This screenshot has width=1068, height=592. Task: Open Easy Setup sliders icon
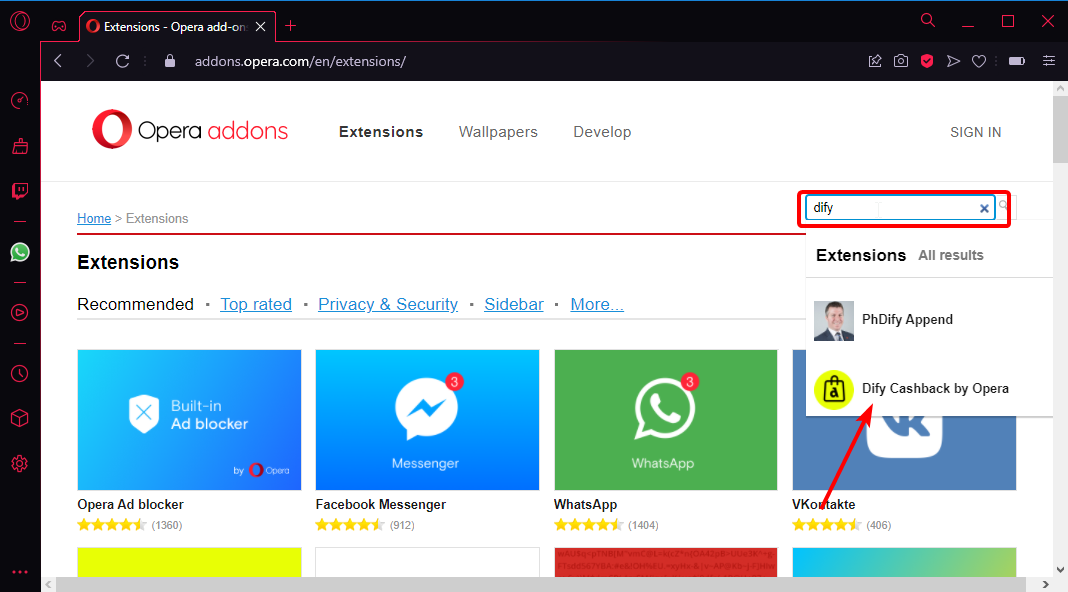[x=1049, y=61]
